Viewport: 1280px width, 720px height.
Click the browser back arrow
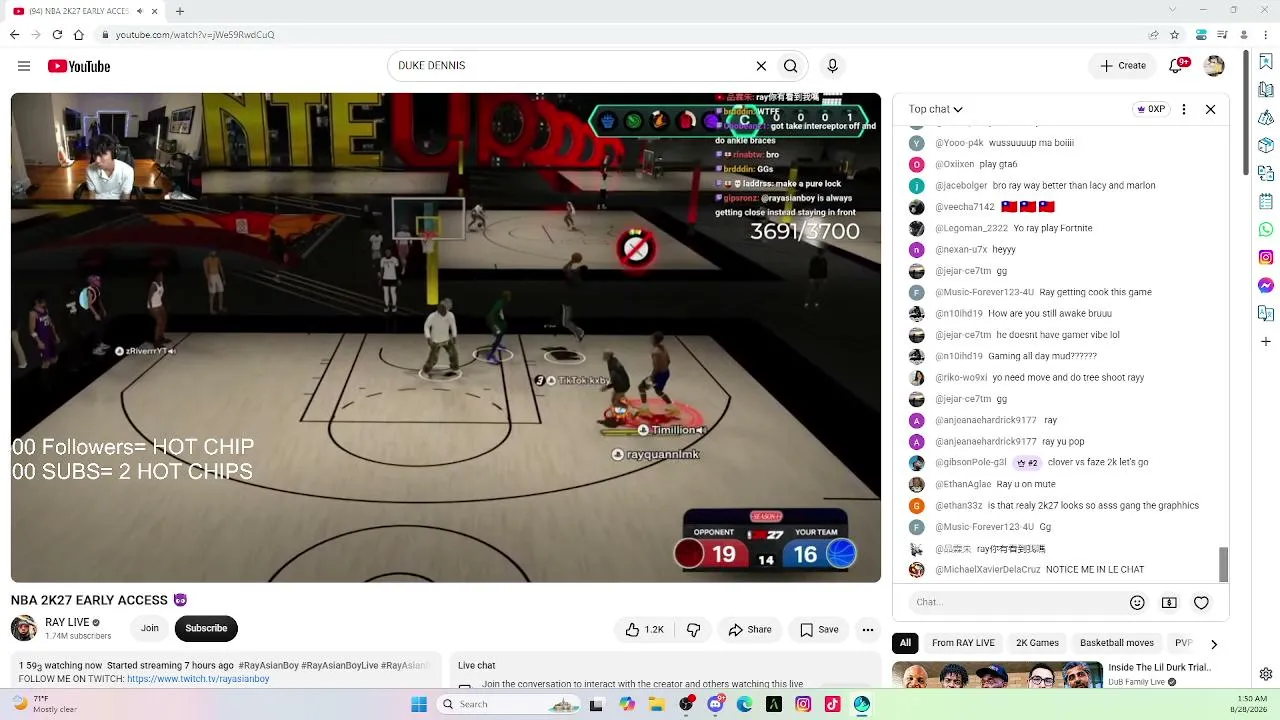point(14,35)
